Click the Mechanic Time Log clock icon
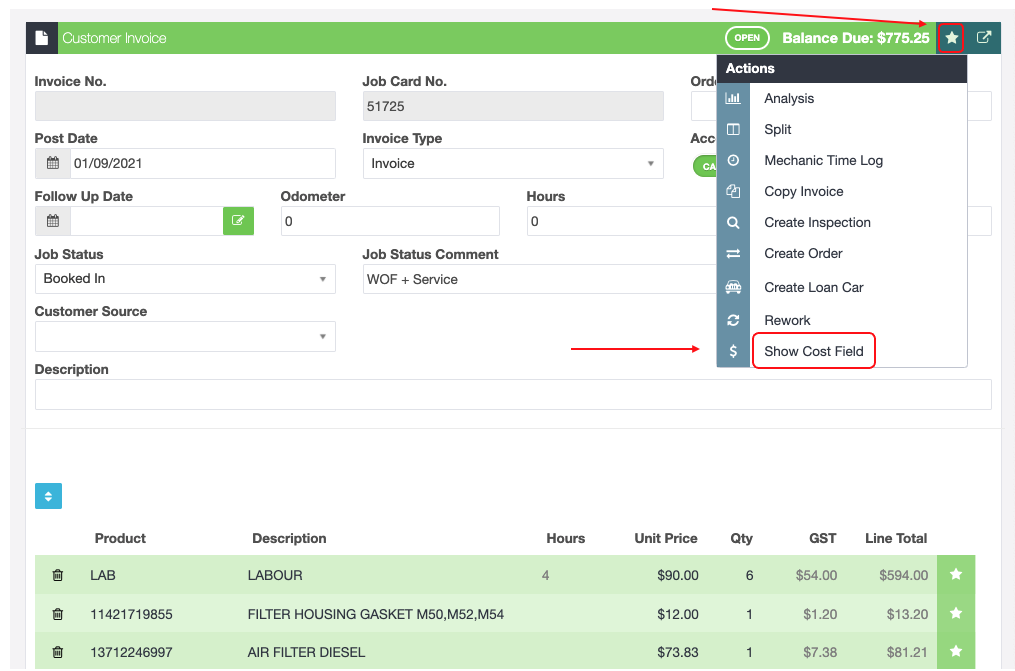This screenshot has width=1015, height=671. (733, 160)
